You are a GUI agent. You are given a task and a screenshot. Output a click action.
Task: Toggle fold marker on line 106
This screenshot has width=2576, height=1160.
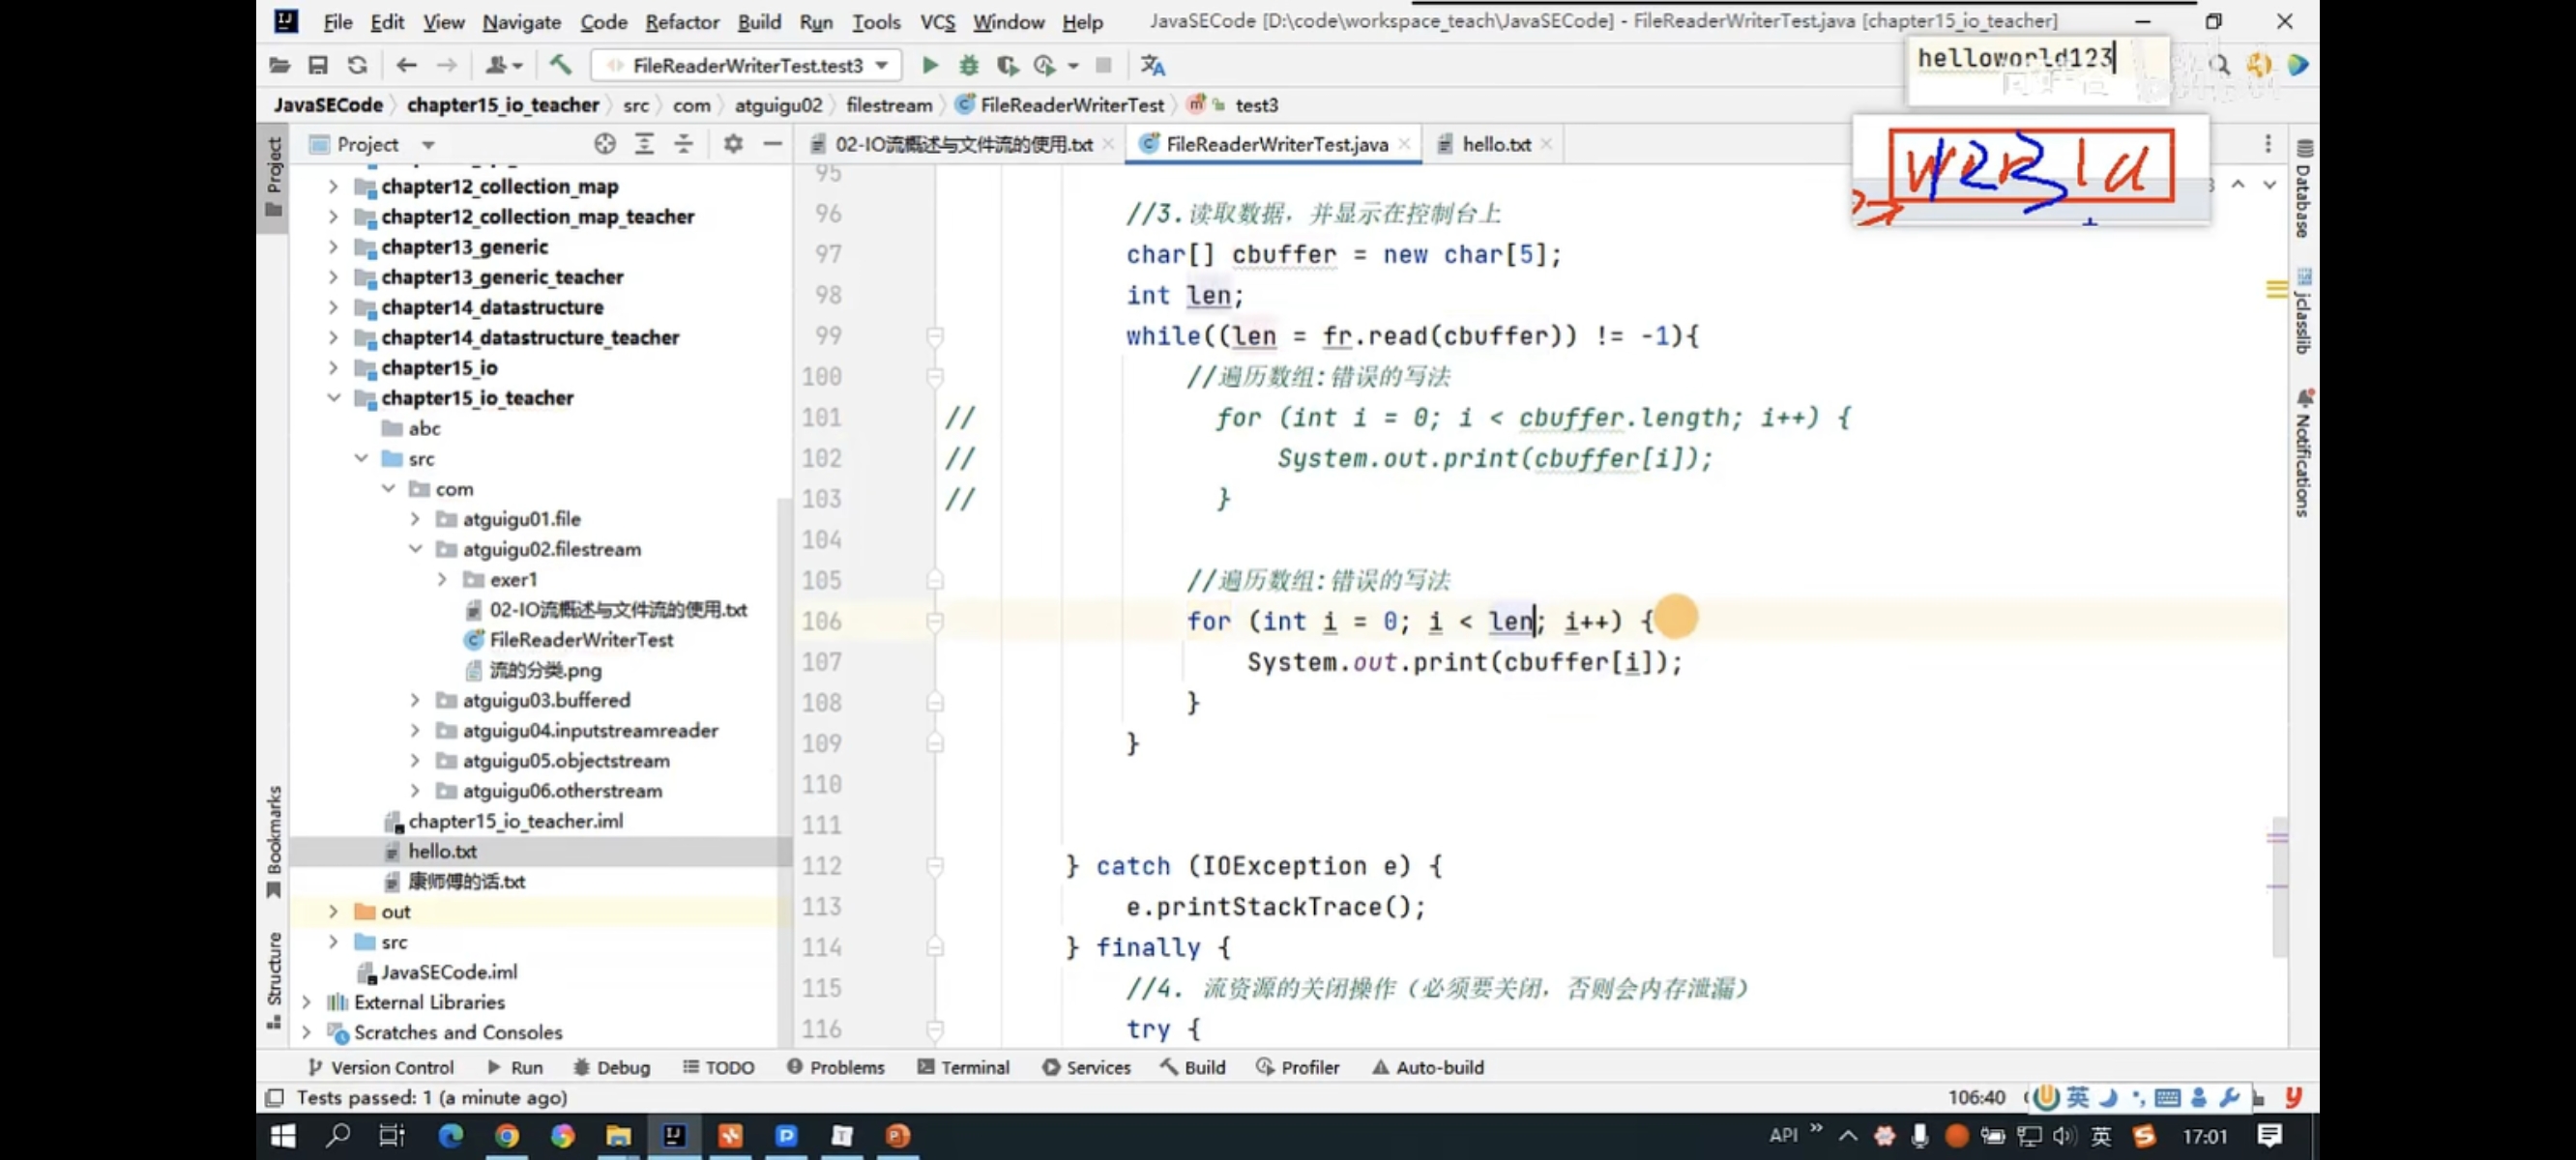tap(935, 622)
